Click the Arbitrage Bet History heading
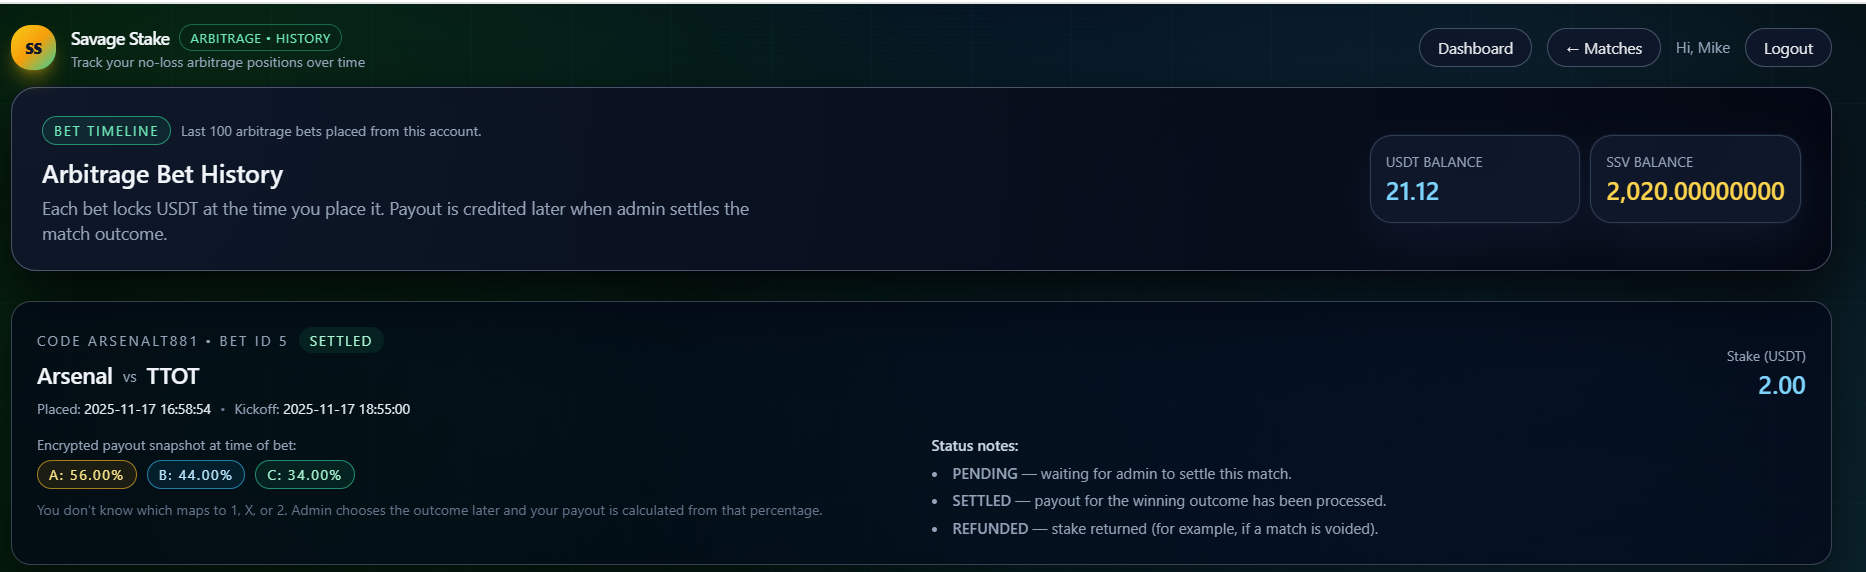This screenshot has width=1866, height=572. (x=162, y=175)
